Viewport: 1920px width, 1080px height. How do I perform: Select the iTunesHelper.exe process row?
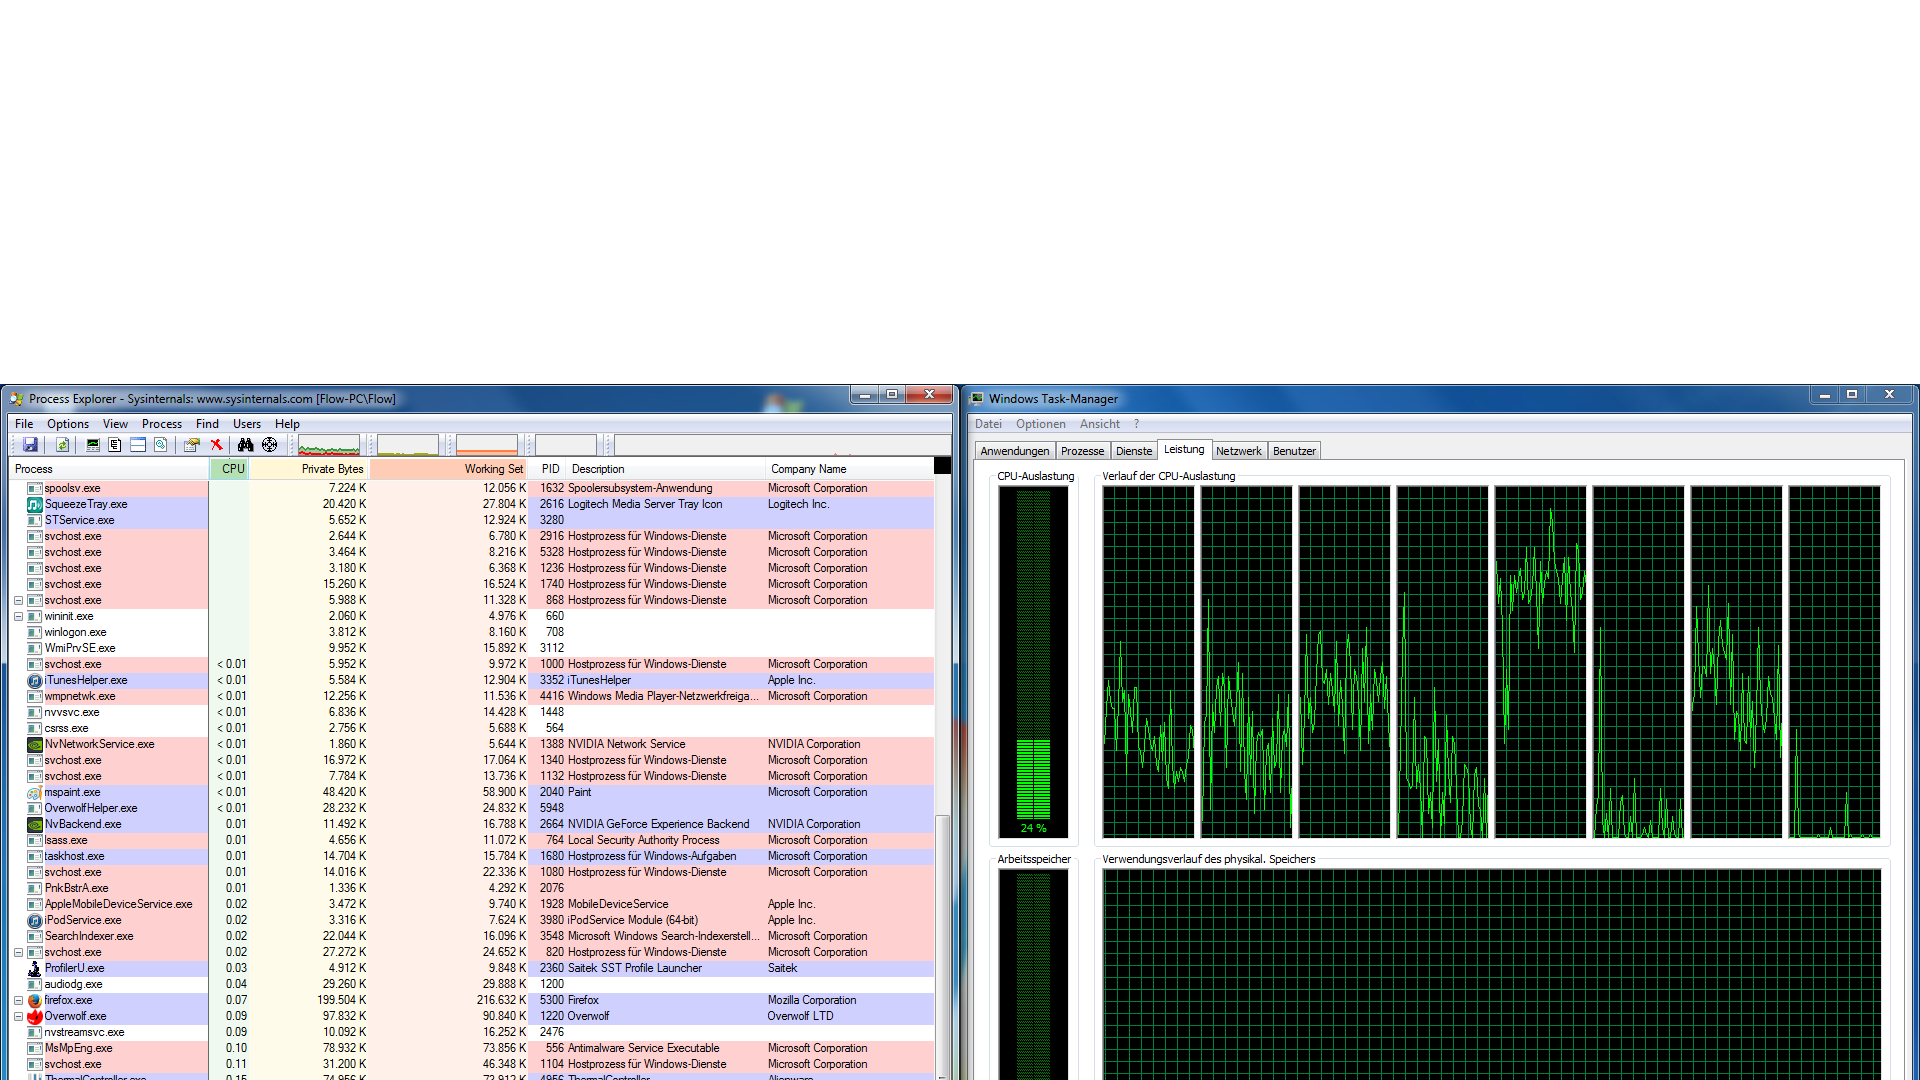86,680
